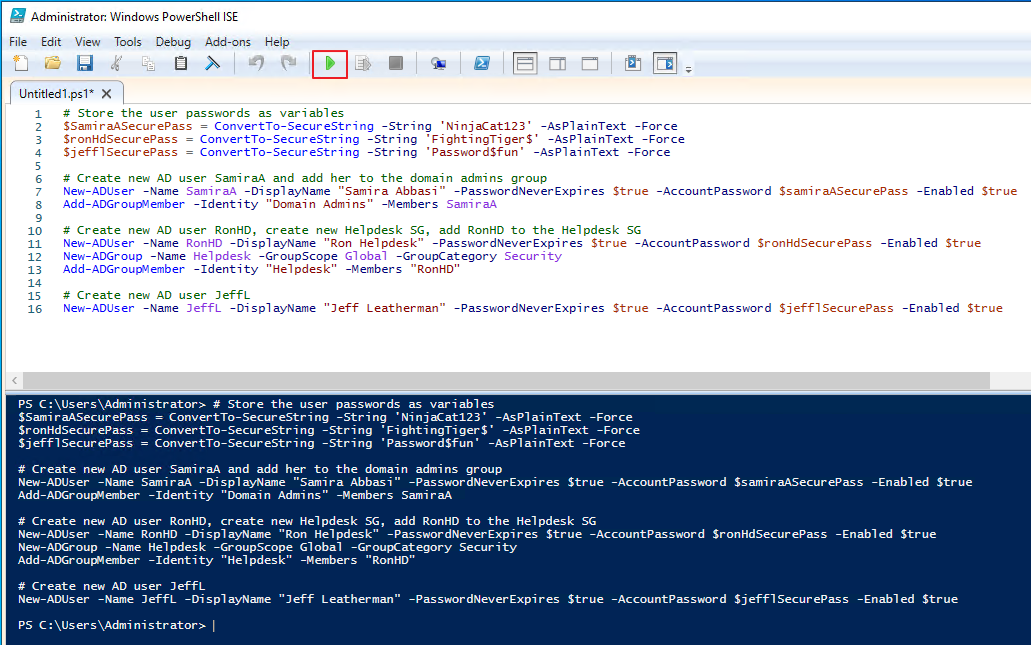Cut selection using the scissors icon
This screenshot has height=645, width=1031.
[x=116, y=63]
